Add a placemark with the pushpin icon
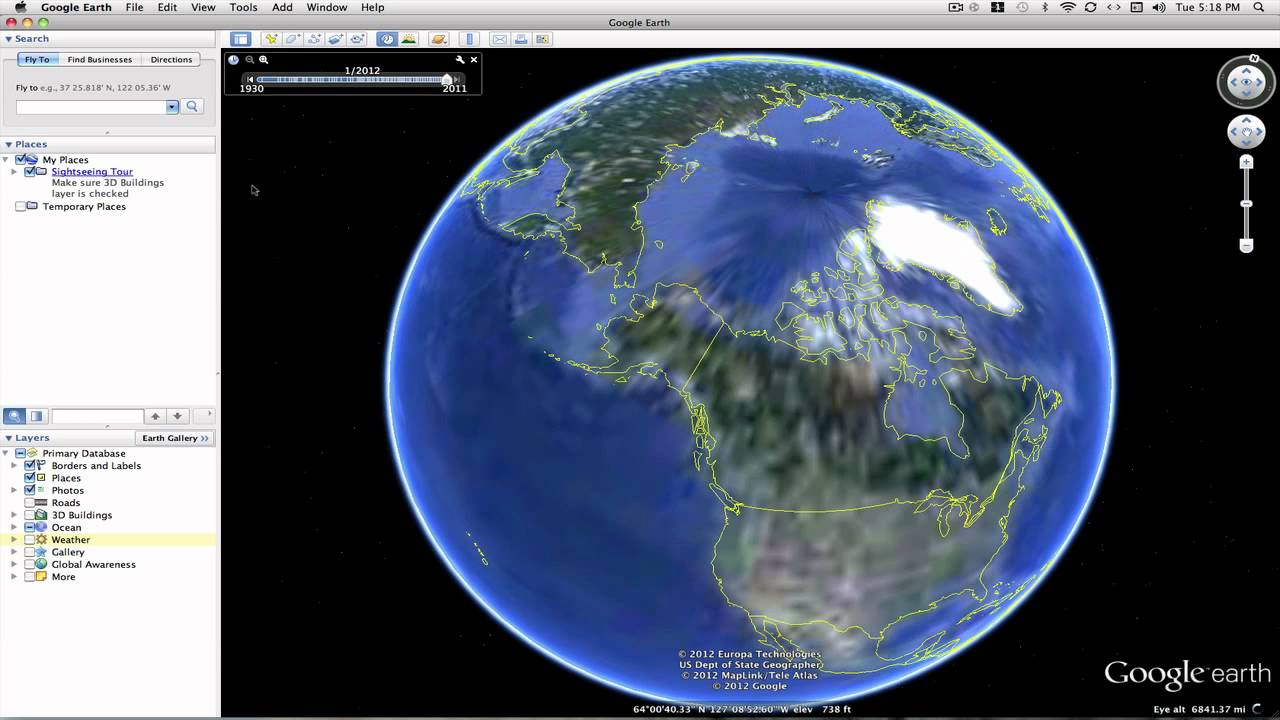Image resolution: width=1280 pixels, height=720 pixels. coord(271,39)
